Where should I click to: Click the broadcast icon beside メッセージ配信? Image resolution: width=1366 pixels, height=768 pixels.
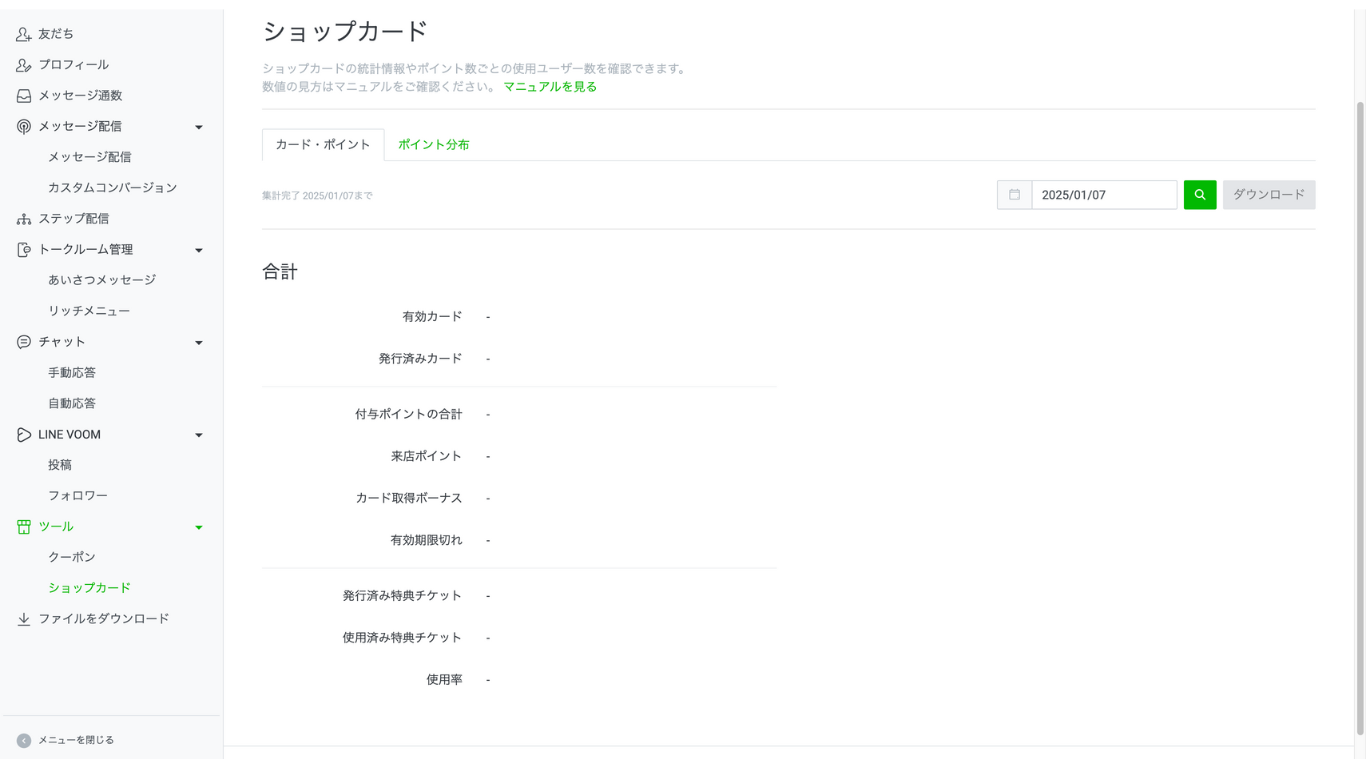[x=24, y=126]
